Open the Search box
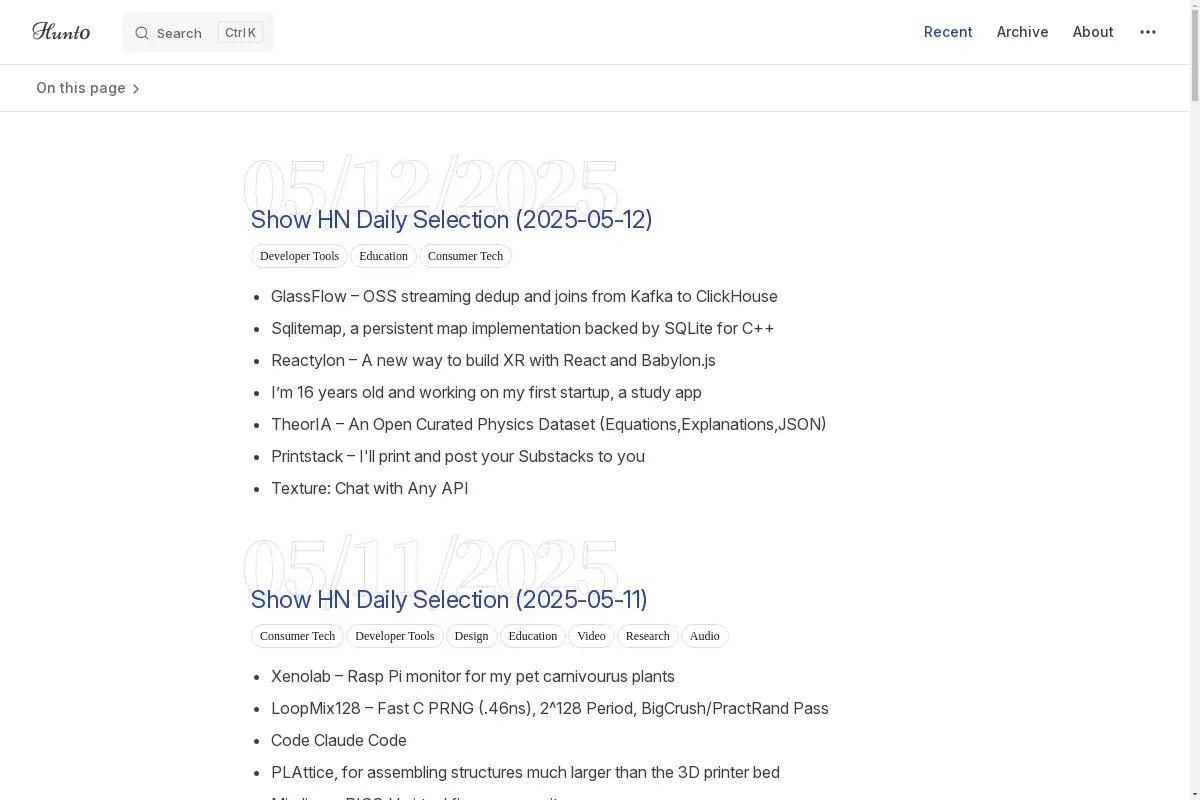1200x800 pixels. pos(198,33)
